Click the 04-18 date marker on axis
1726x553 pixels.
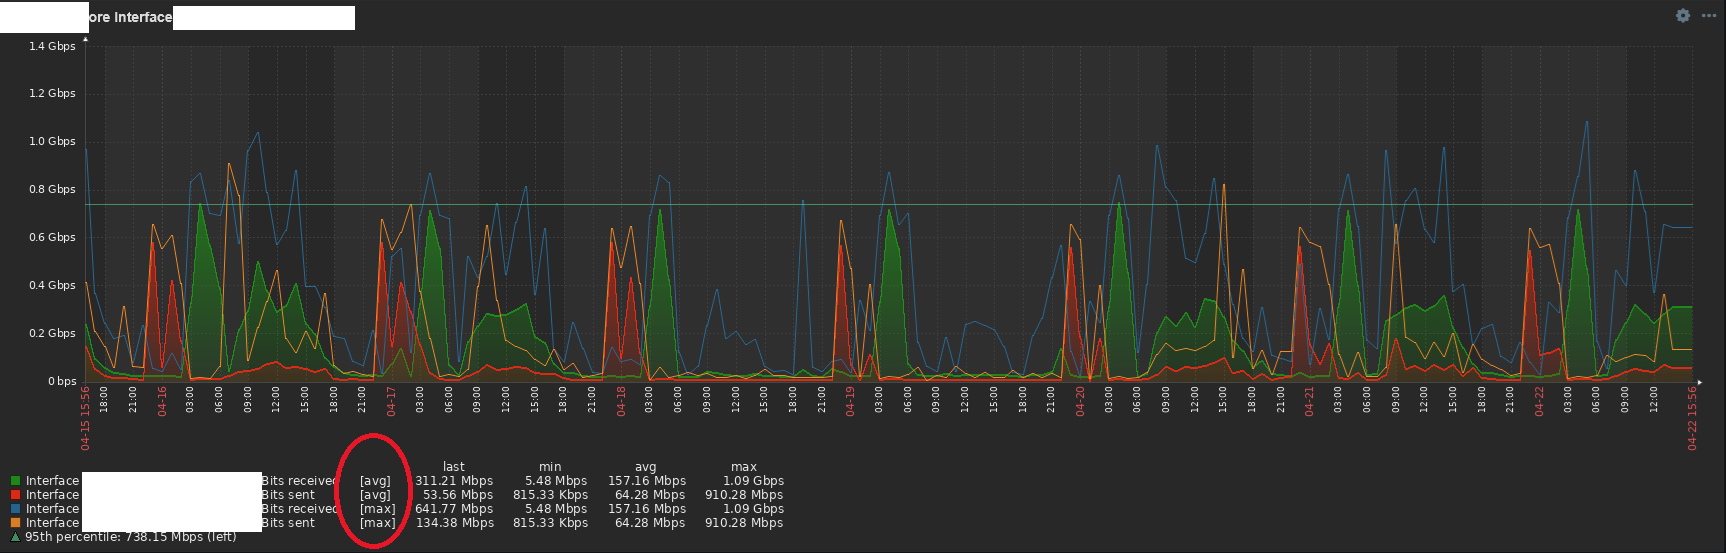point(621,401)
